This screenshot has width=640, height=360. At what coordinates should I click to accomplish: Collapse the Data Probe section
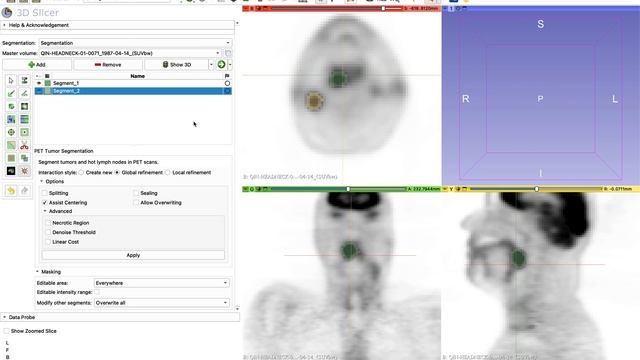(x=120, y=317)
